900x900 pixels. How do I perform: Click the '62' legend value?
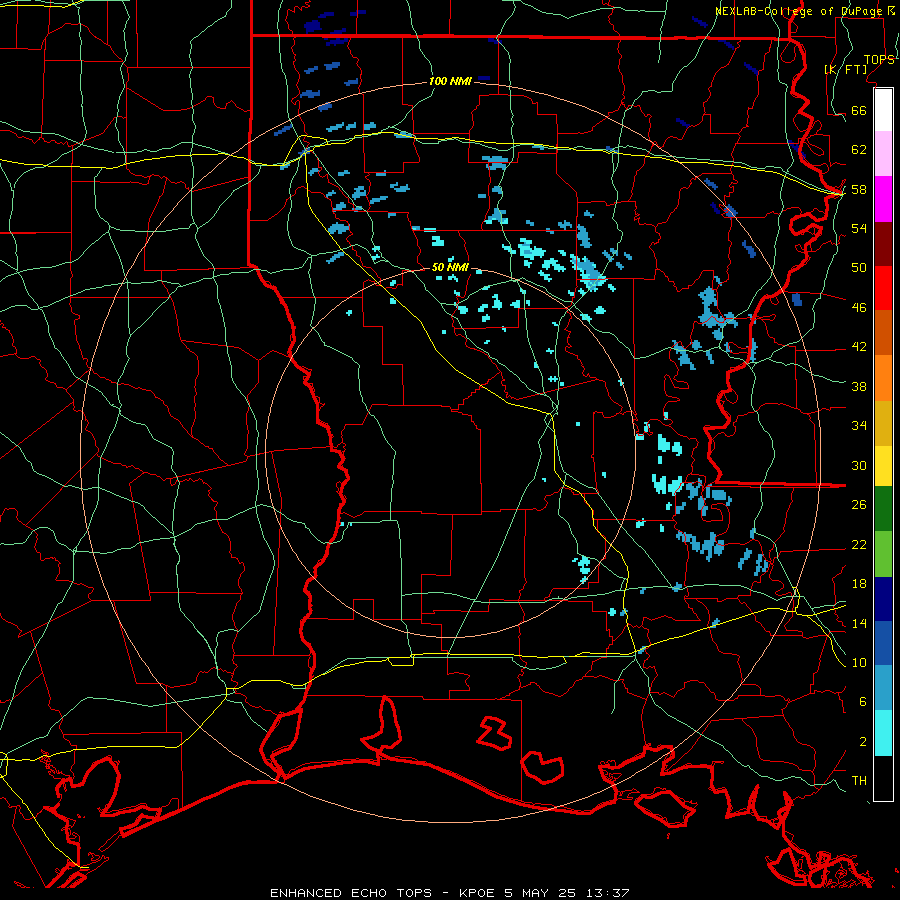click(859, 150)
